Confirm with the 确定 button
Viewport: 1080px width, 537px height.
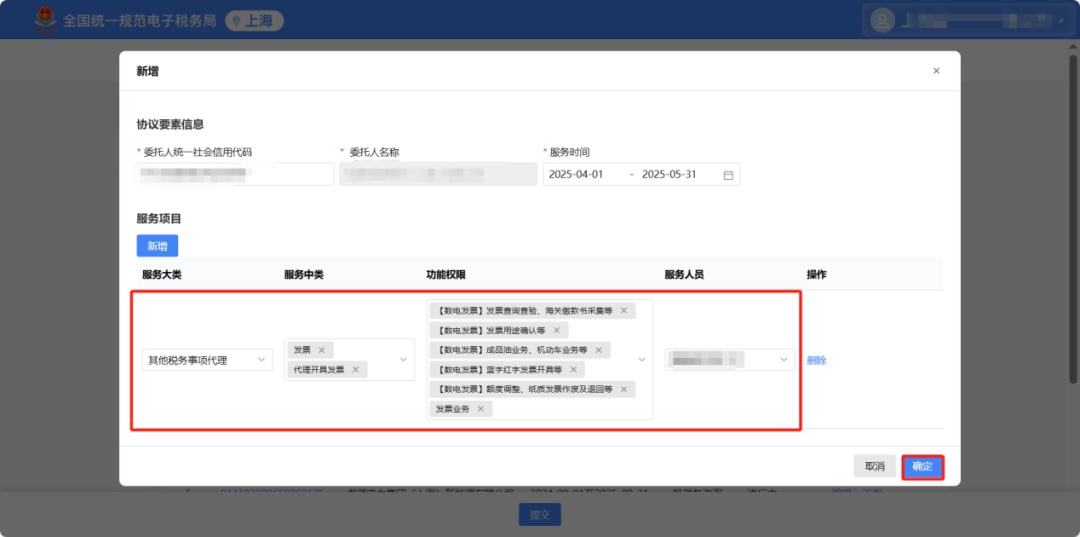[922, 466]
